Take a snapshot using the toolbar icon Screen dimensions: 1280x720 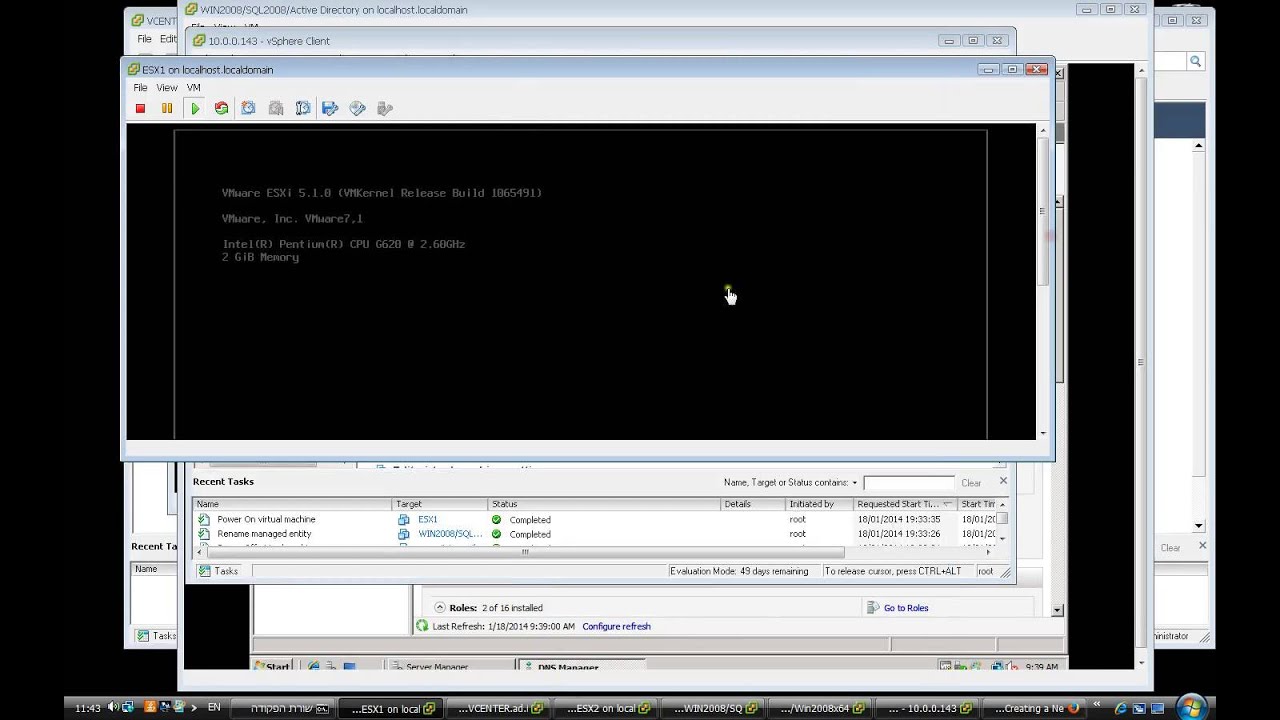click(248, 108)
